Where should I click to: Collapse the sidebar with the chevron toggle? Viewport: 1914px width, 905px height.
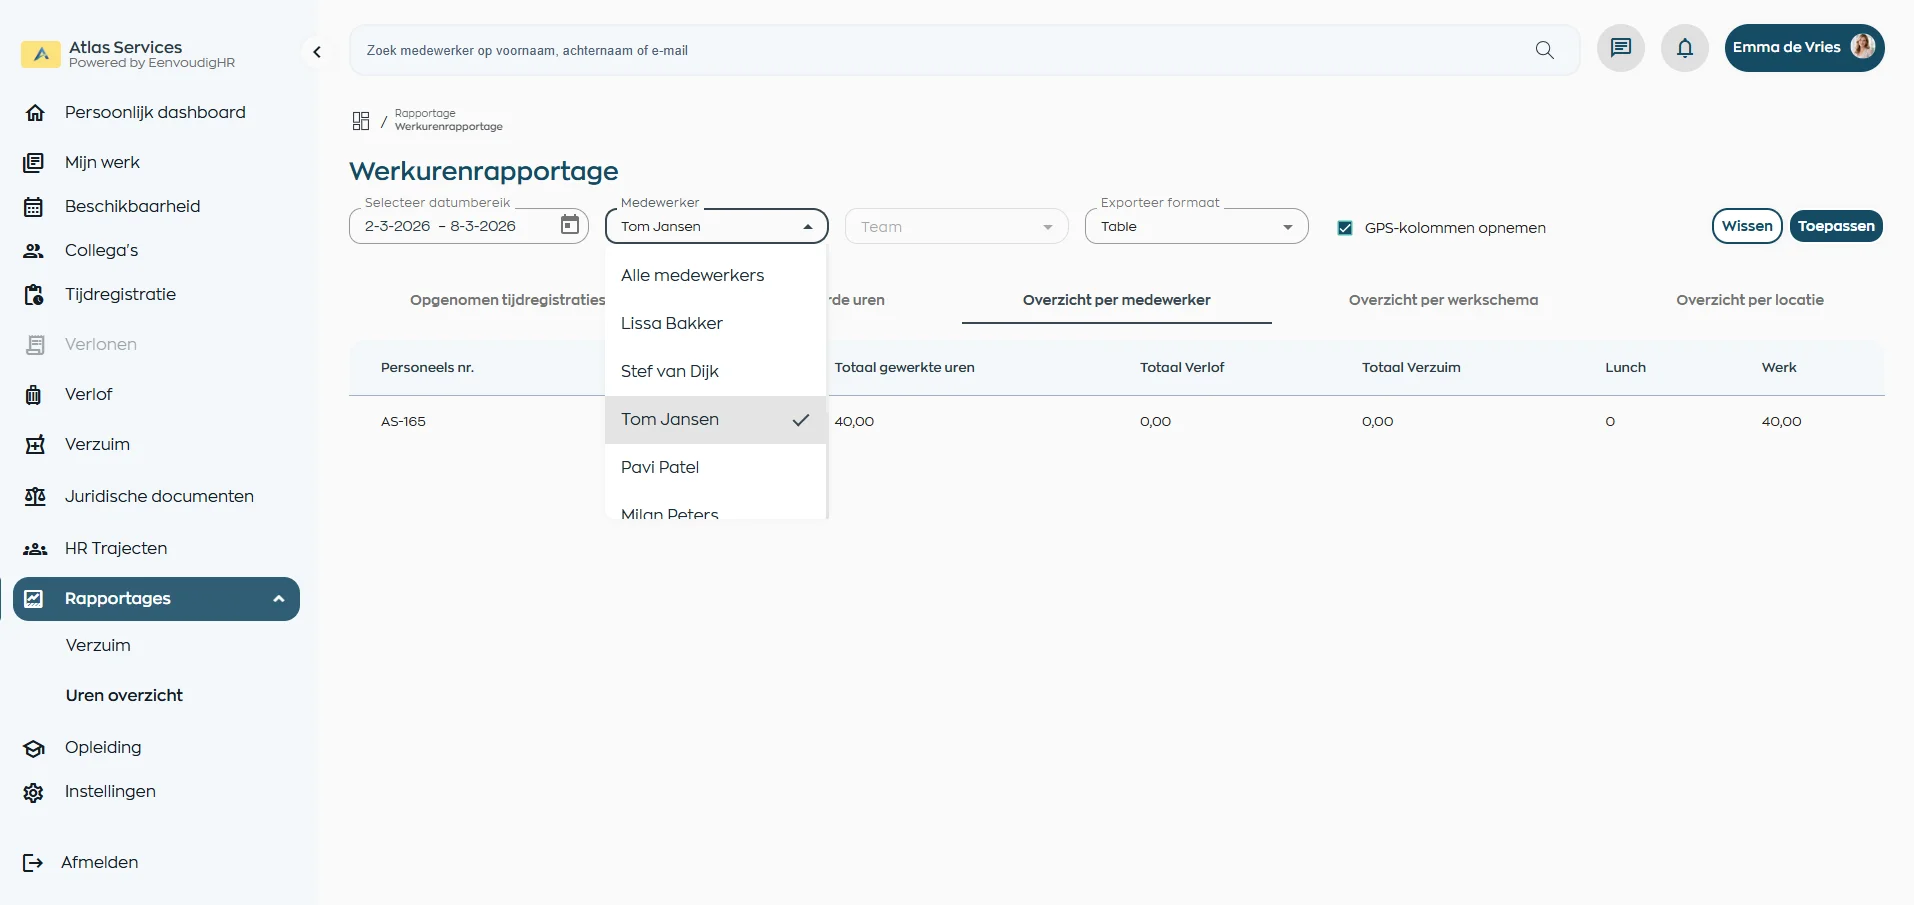(317, 51)
